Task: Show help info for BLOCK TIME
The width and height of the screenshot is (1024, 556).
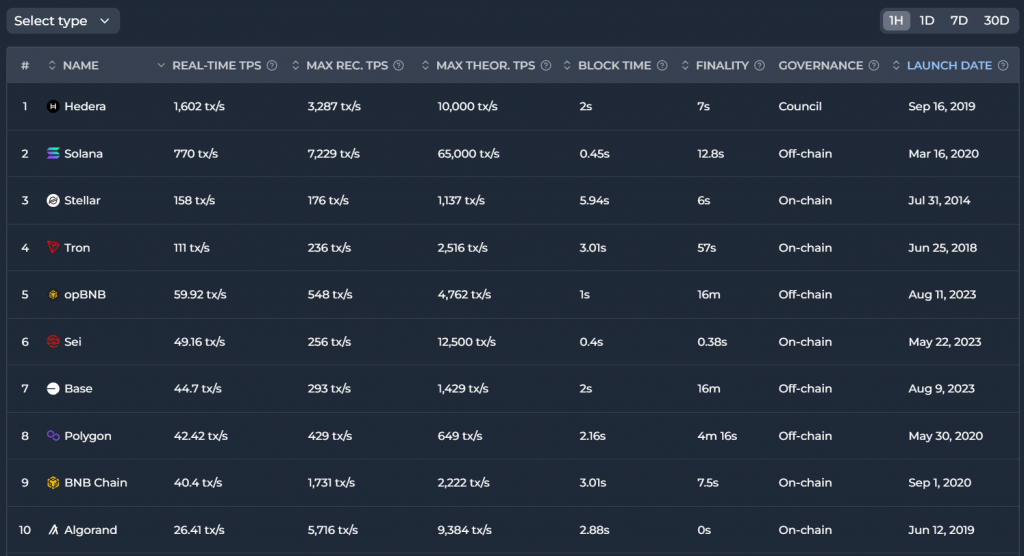Action: (x=662, y=65)
